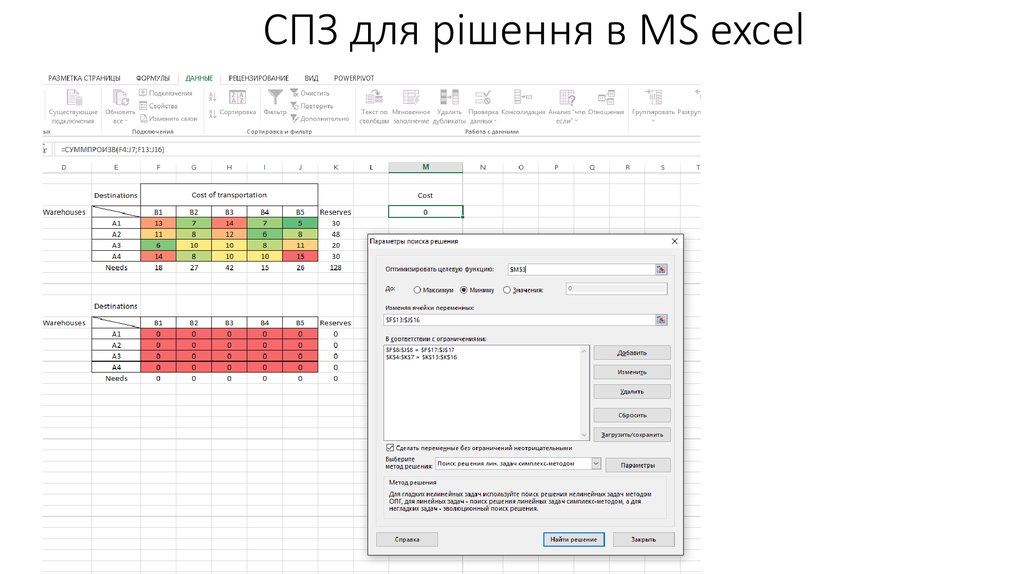Click Edit Links (Изменить связи)
The image size is (1024, 574).
[168, 119]
